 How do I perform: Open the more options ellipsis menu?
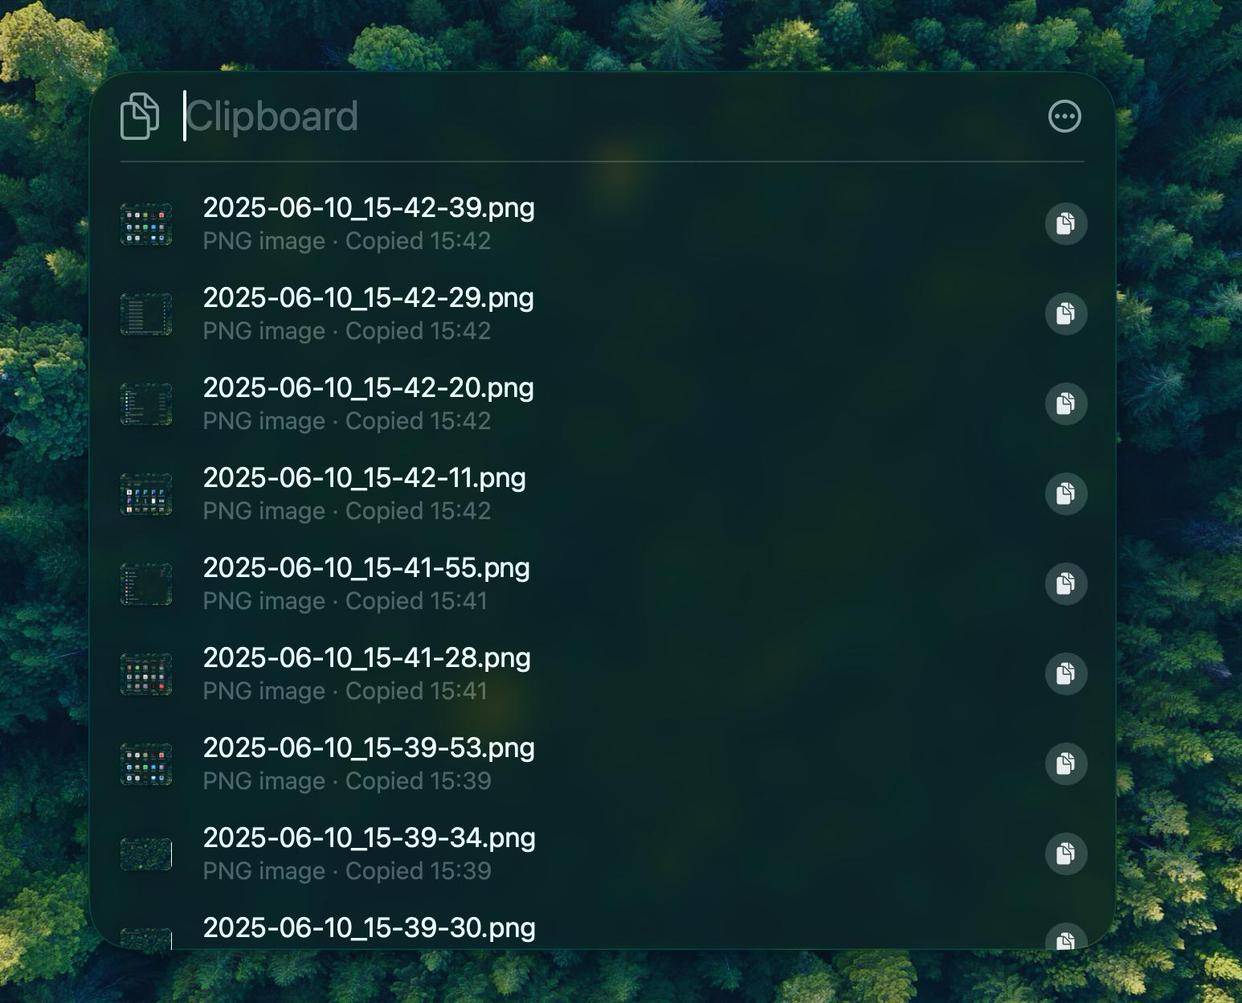click(1064, 116)
